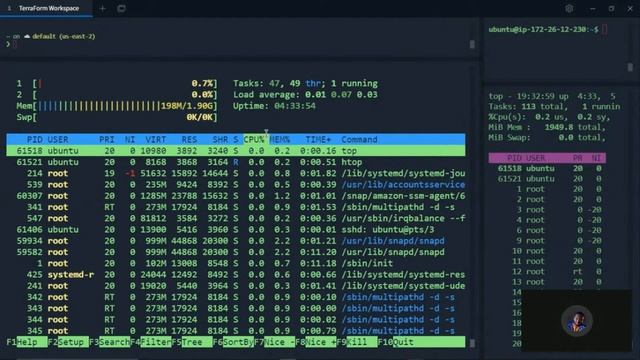Select the sshd ubuntu@pts/3 row

click(x=236, y=229)
